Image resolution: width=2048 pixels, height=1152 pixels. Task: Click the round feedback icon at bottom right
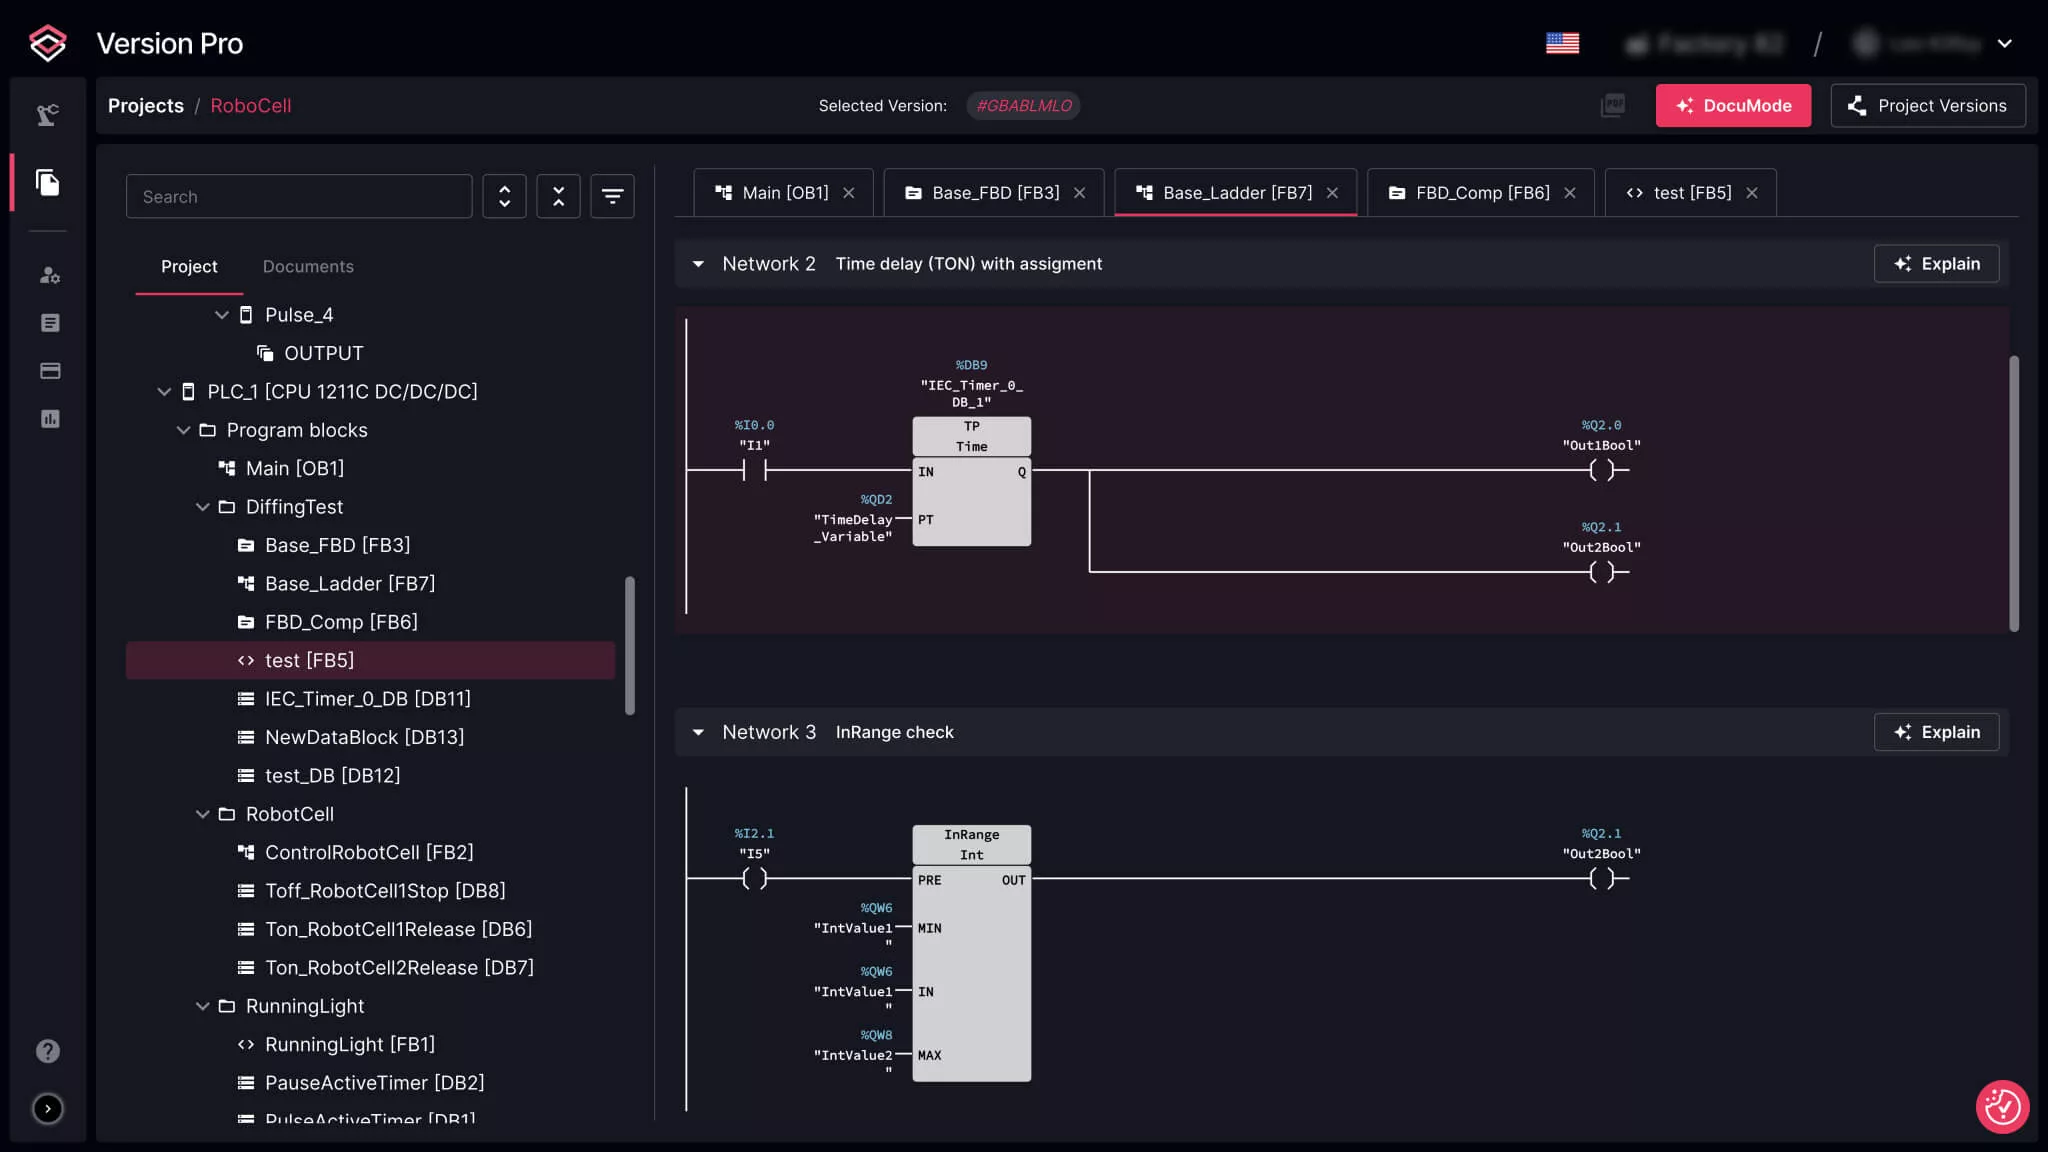(x=2002, y=1107)
